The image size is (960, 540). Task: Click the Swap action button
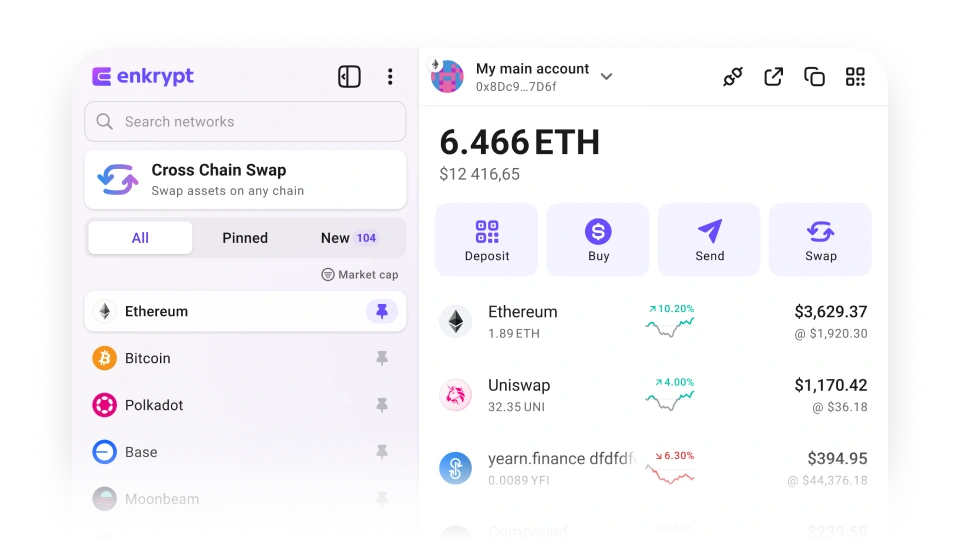point(820,239)
